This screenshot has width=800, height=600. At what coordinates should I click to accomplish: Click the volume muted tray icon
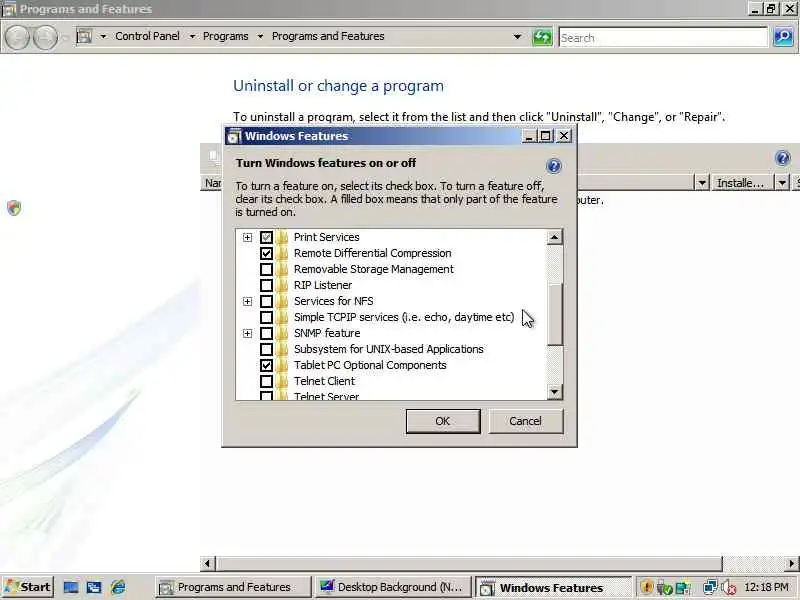pos(730,588)
